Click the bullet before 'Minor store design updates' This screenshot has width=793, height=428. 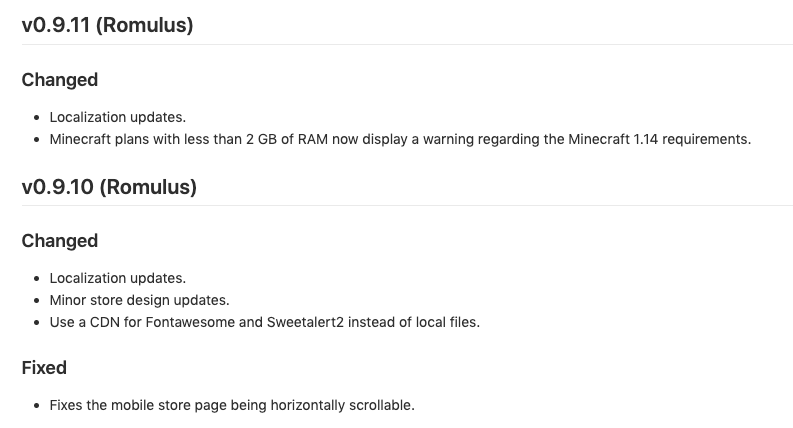pyautogui.click(x=37, y=300)
